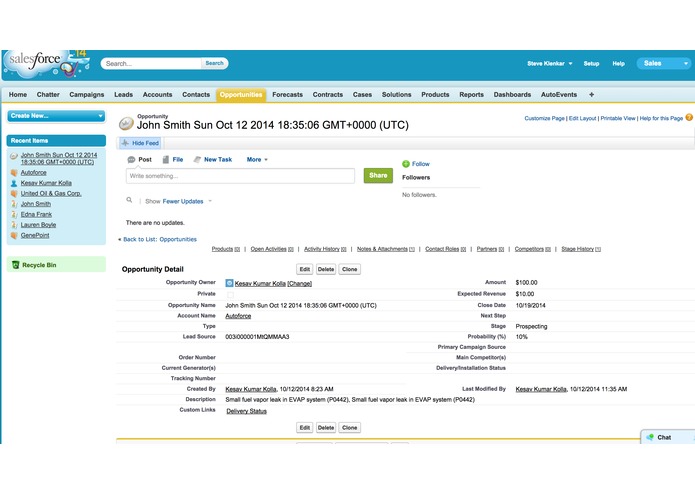This screenshot has width=695, height=494.
Task: Click the green Follow plus icon
Action: pos(406,164)
